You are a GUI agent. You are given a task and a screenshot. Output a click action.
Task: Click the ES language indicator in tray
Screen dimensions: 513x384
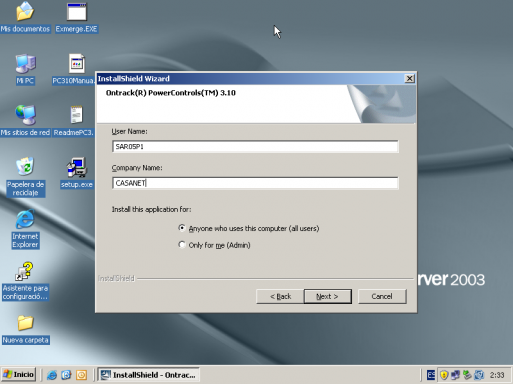431,375
